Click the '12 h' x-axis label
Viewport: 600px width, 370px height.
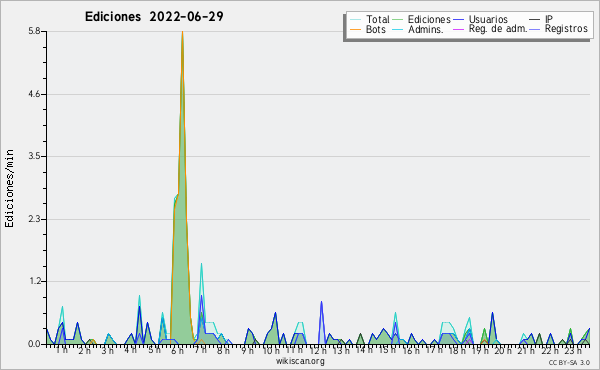click(x=318, y=350)
